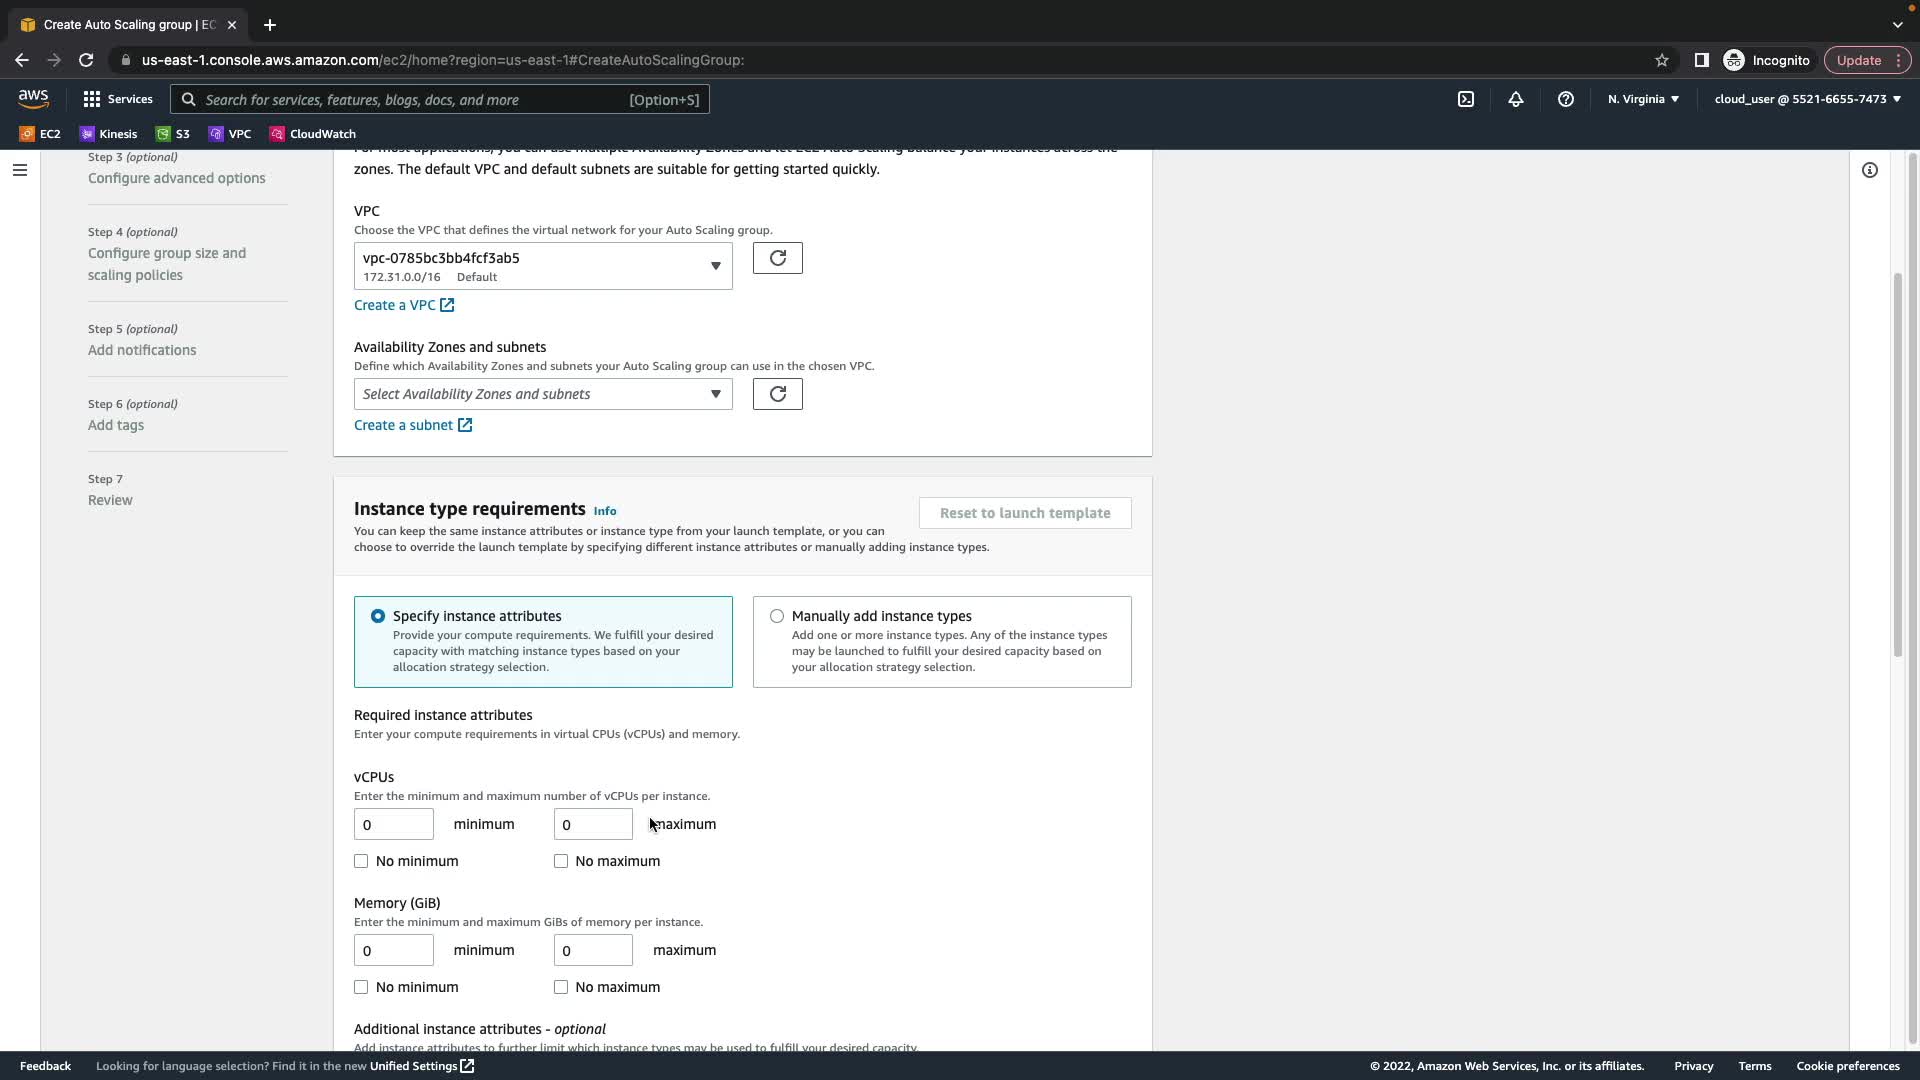Image resolution: width=1920 pixels, height=1080 pixels.
Task: Open the info panel icon at right
Action: [x=1869, y=170]
